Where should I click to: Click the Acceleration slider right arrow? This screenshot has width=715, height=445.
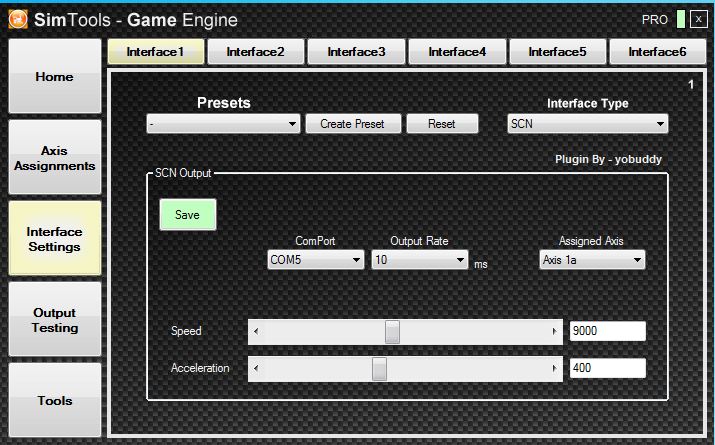tap(555, 369)
